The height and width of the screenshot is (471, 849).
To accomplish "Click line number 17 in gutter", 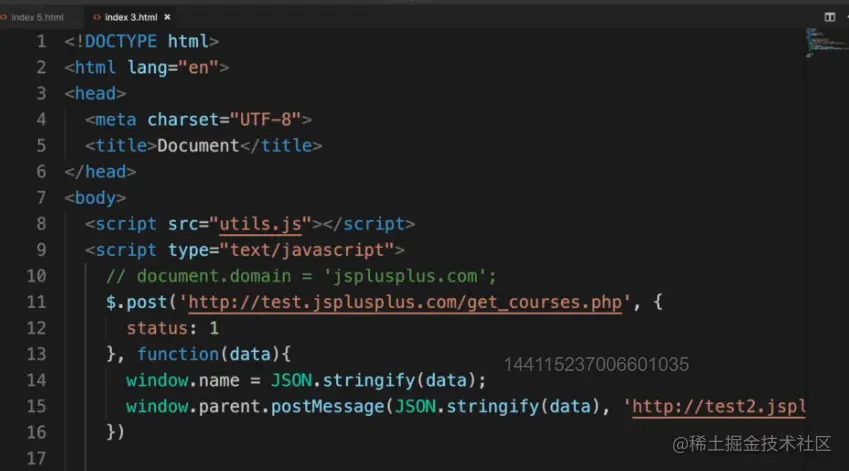I will [36, 459].
